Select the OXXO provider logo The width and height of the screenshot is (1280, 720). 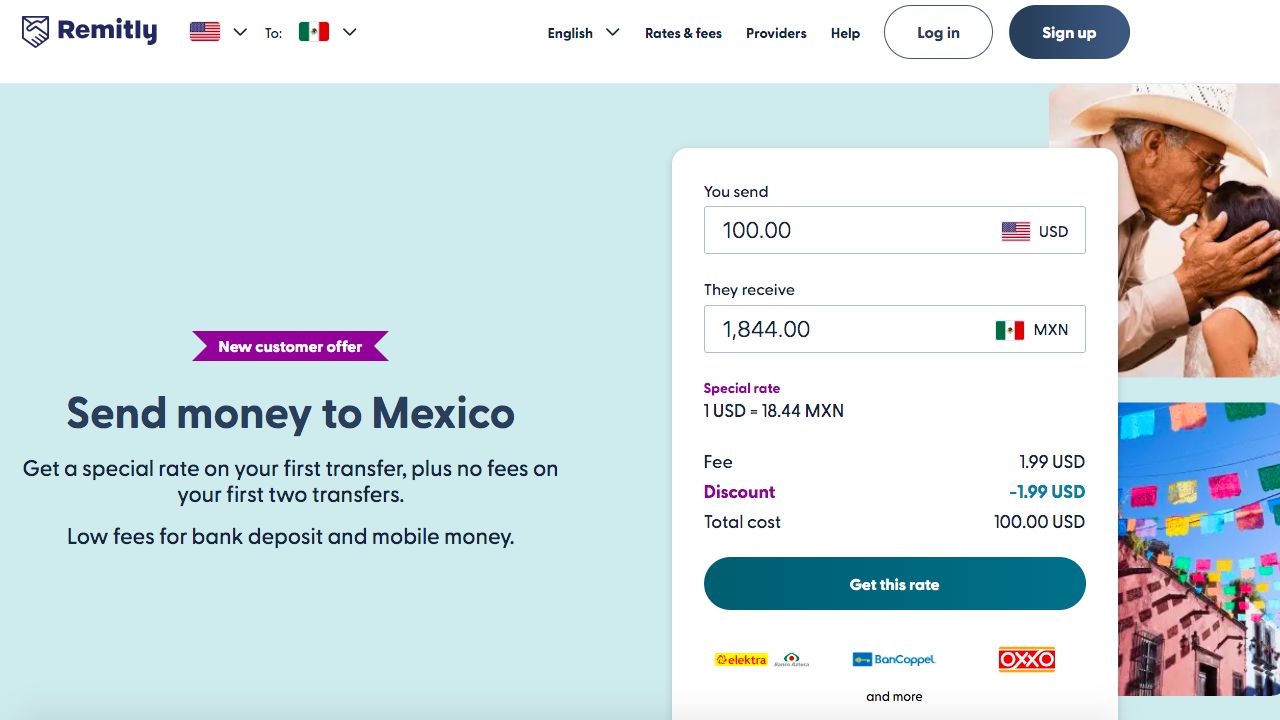tap(1027, 659)
